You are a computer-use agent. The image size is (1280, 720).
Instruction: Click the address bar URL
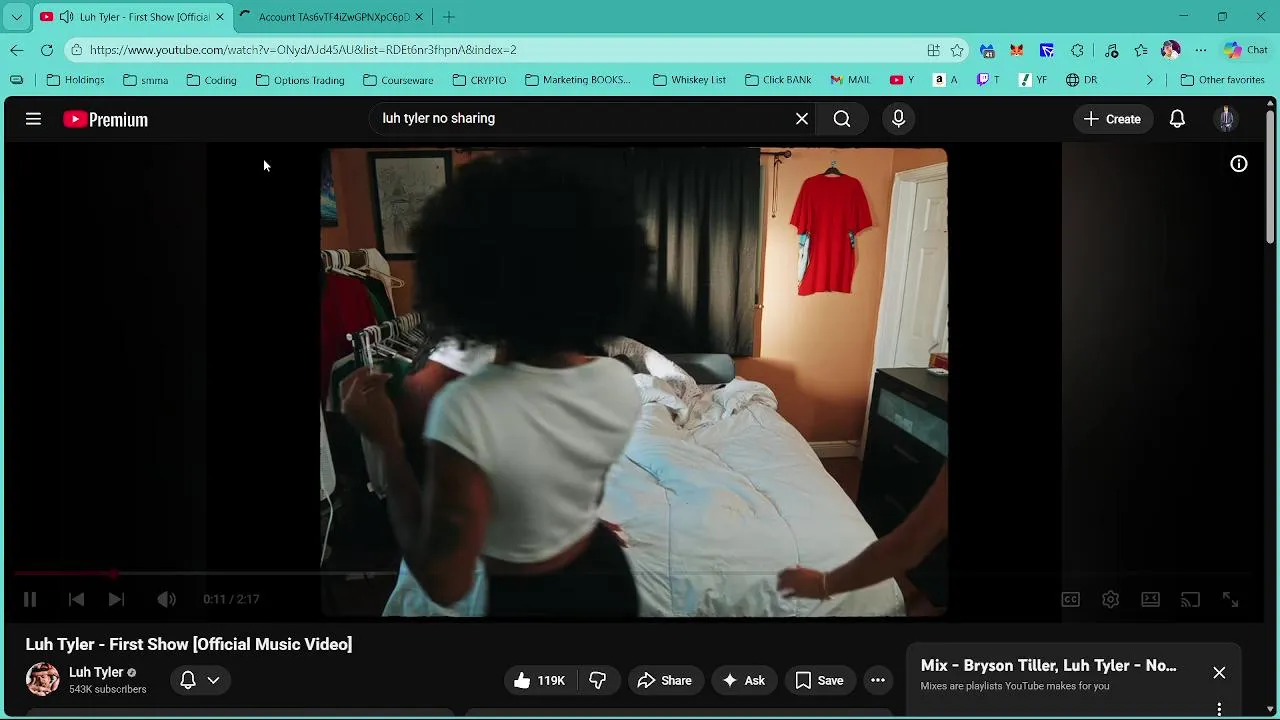click(x=303, y=50)
